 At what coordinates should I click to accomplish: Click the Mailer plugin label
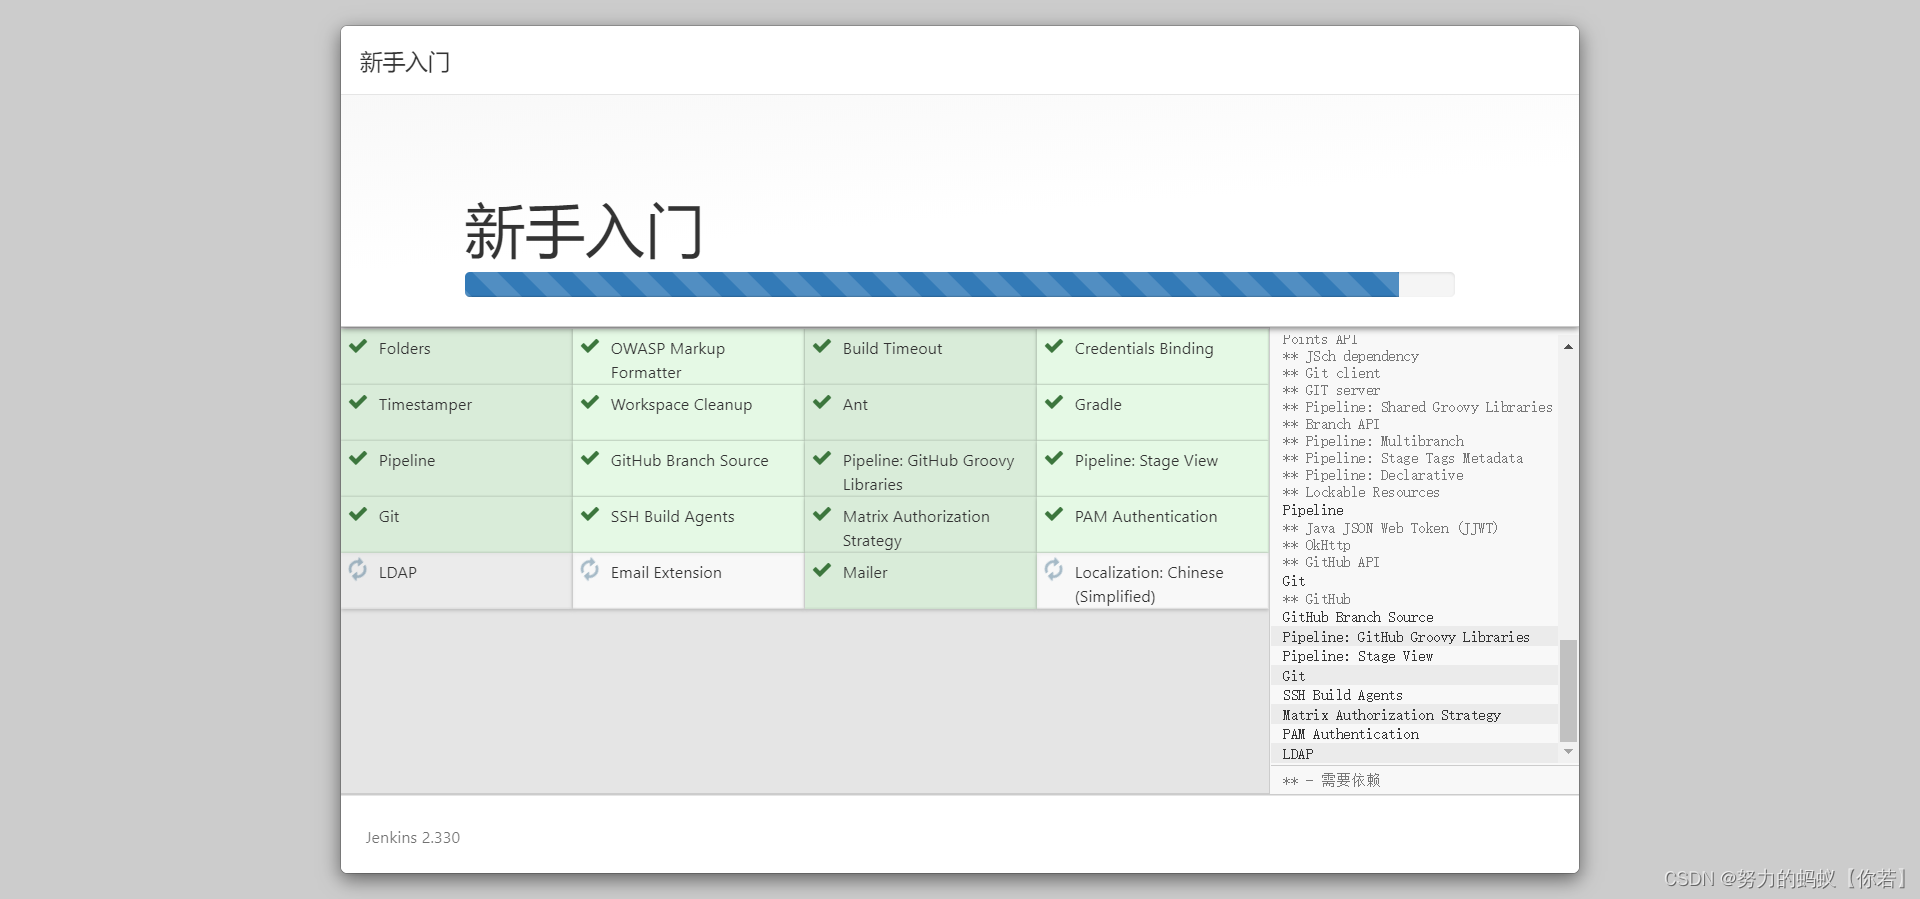865,572
